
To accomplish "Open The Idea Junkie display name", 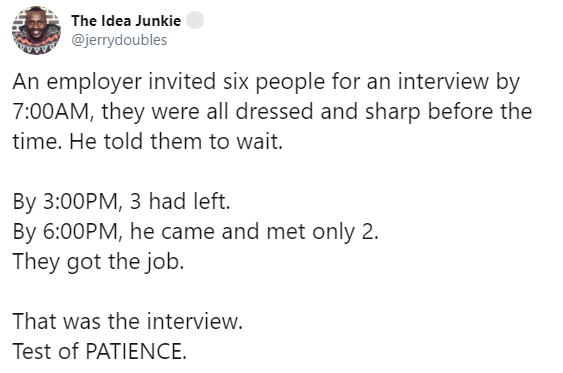I will (126, 21).
